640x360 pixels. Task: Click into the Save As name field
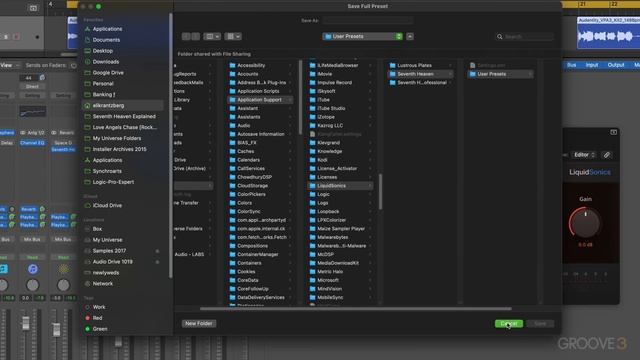[367, 20]
